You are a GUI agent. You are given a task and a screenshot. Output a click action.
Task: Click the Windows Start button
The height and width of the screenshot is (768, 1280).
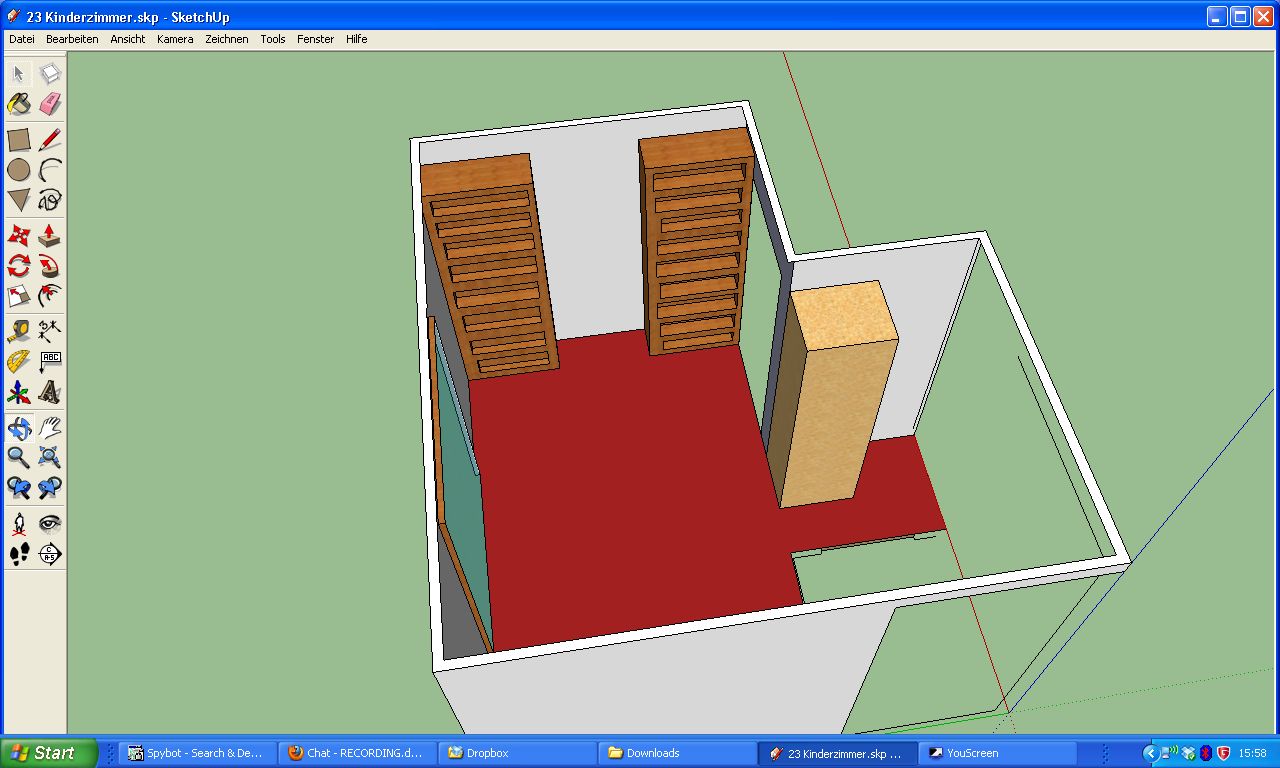tap(48, 753)
